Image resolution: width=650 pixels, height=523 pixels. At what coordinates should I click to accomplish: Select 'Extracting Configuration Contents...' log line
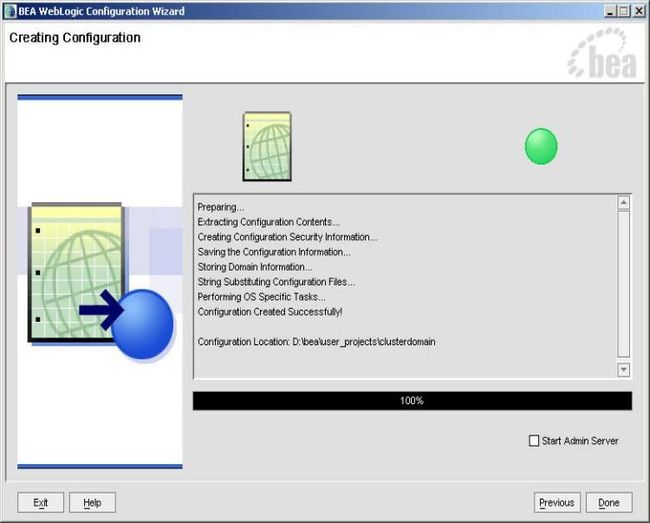pos(269,222)
